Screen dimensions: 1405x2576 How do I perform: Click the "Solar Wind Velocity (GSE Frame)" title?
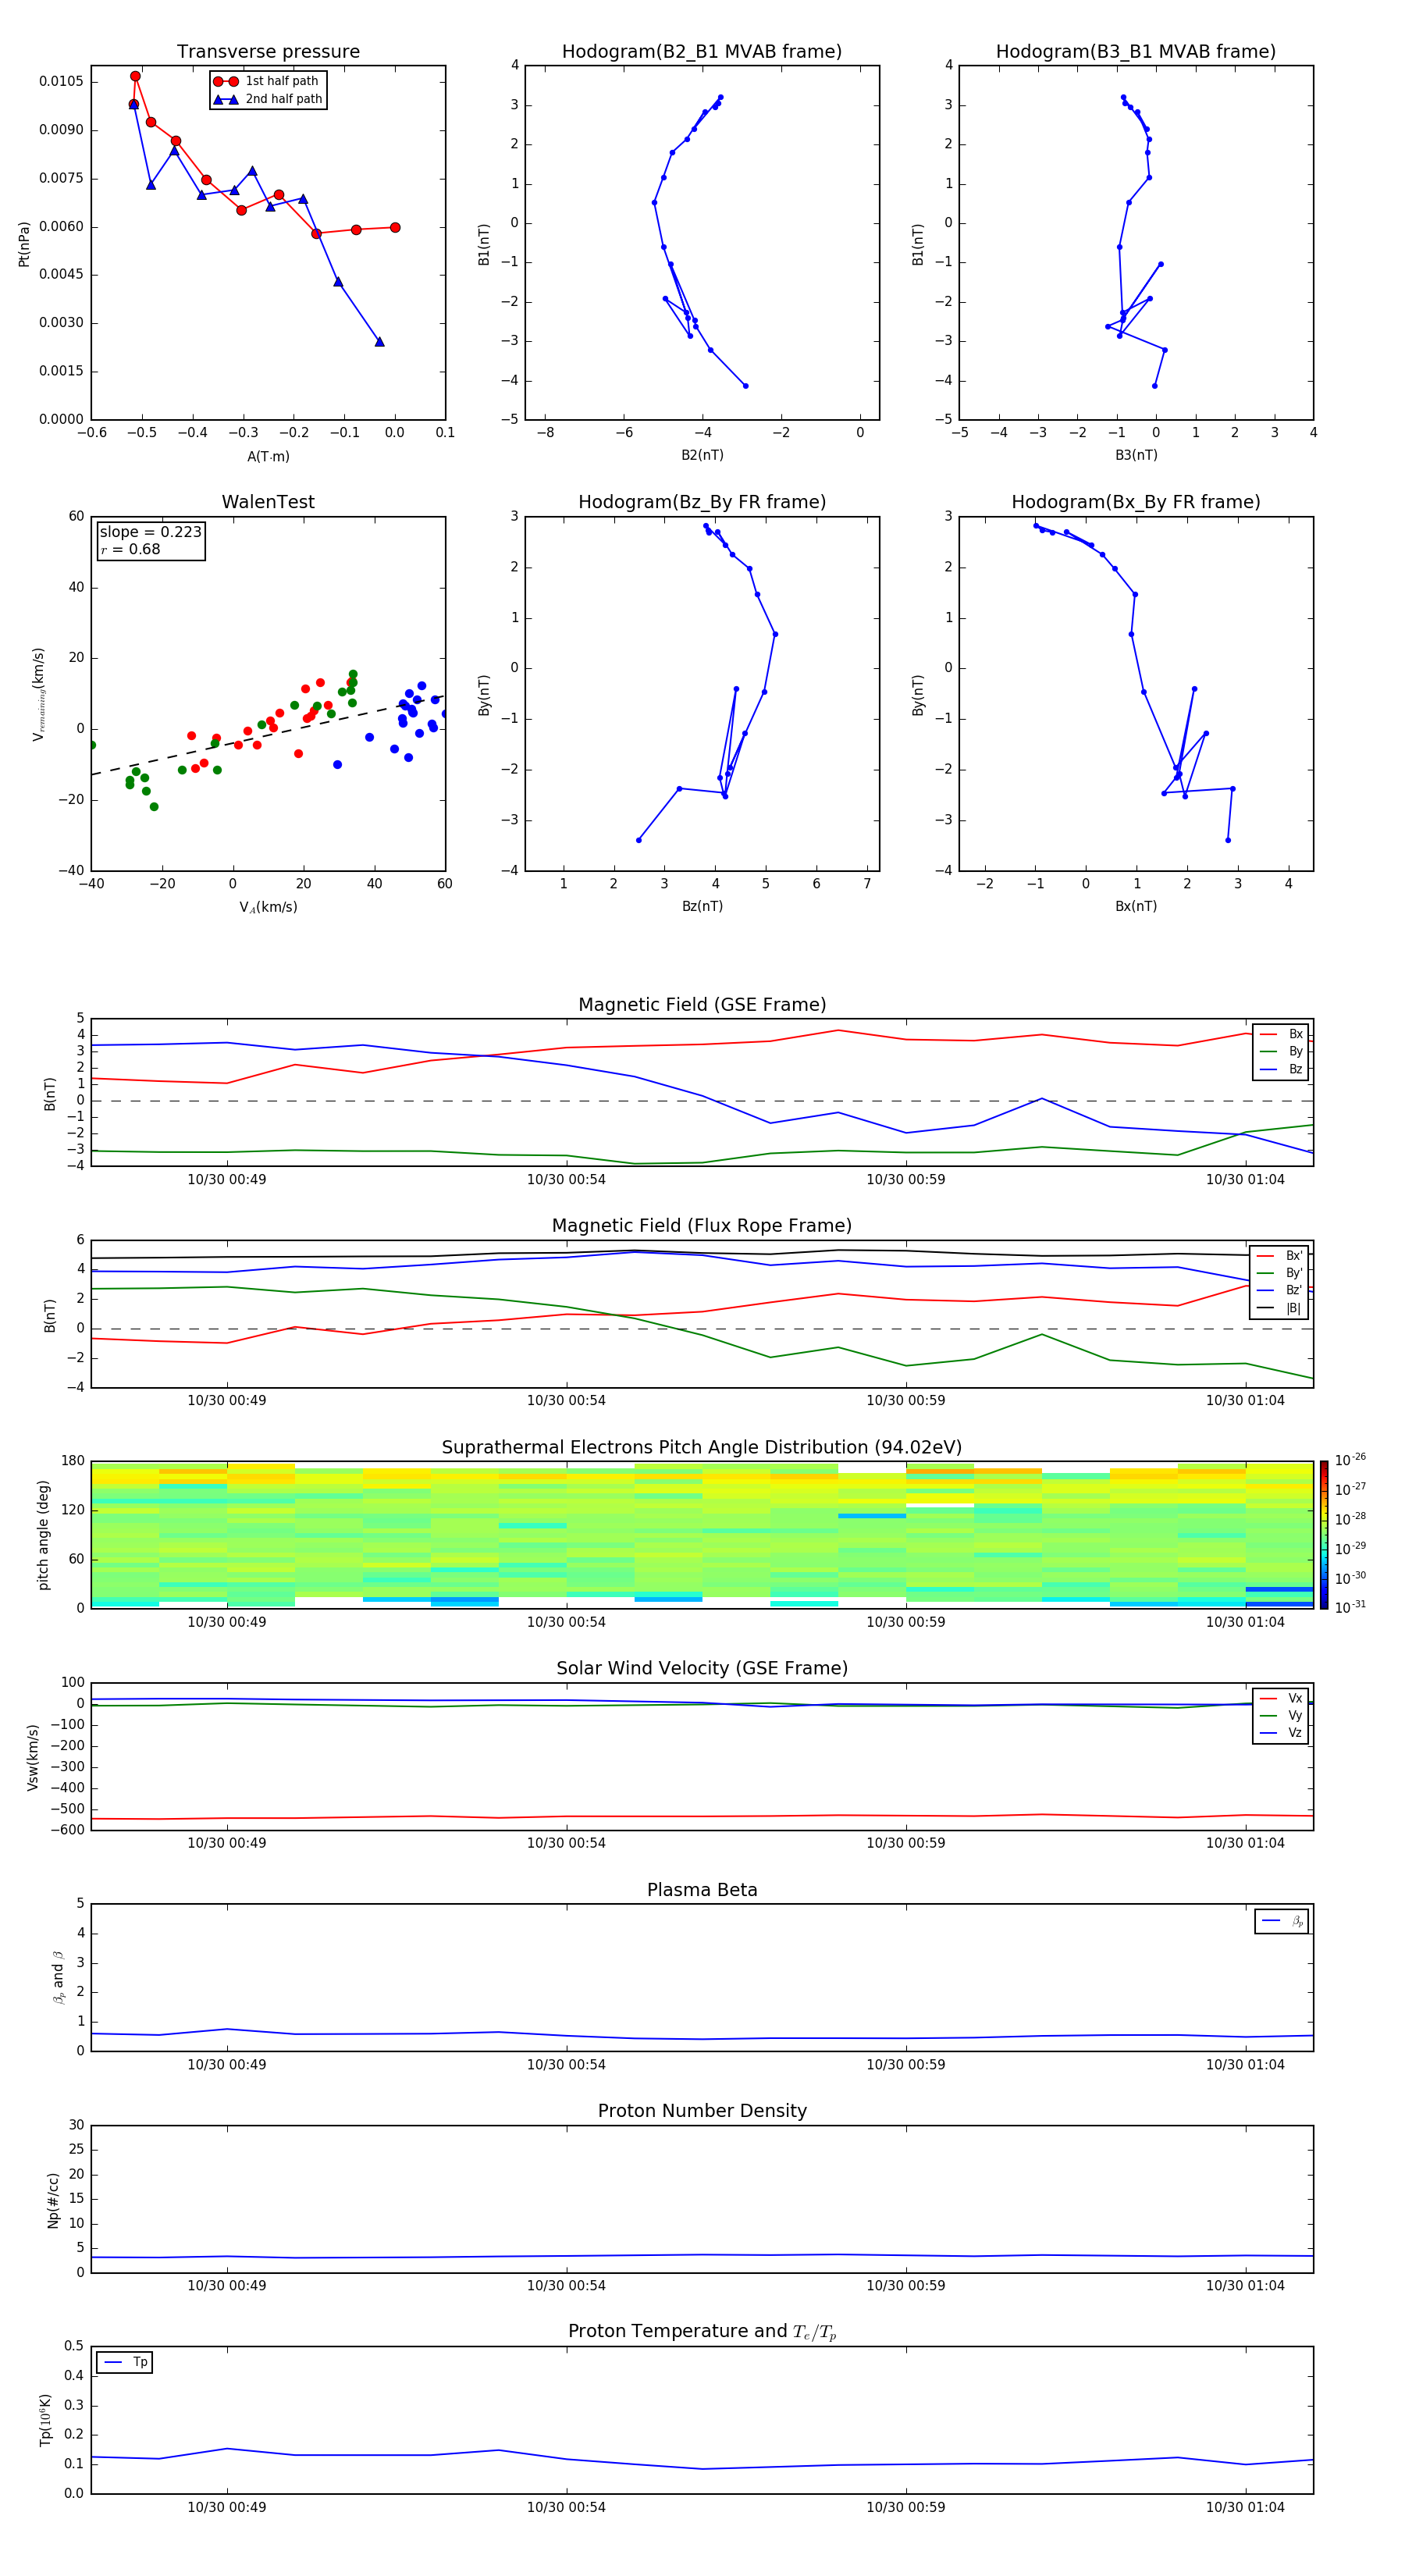[x=702, y=1669]
